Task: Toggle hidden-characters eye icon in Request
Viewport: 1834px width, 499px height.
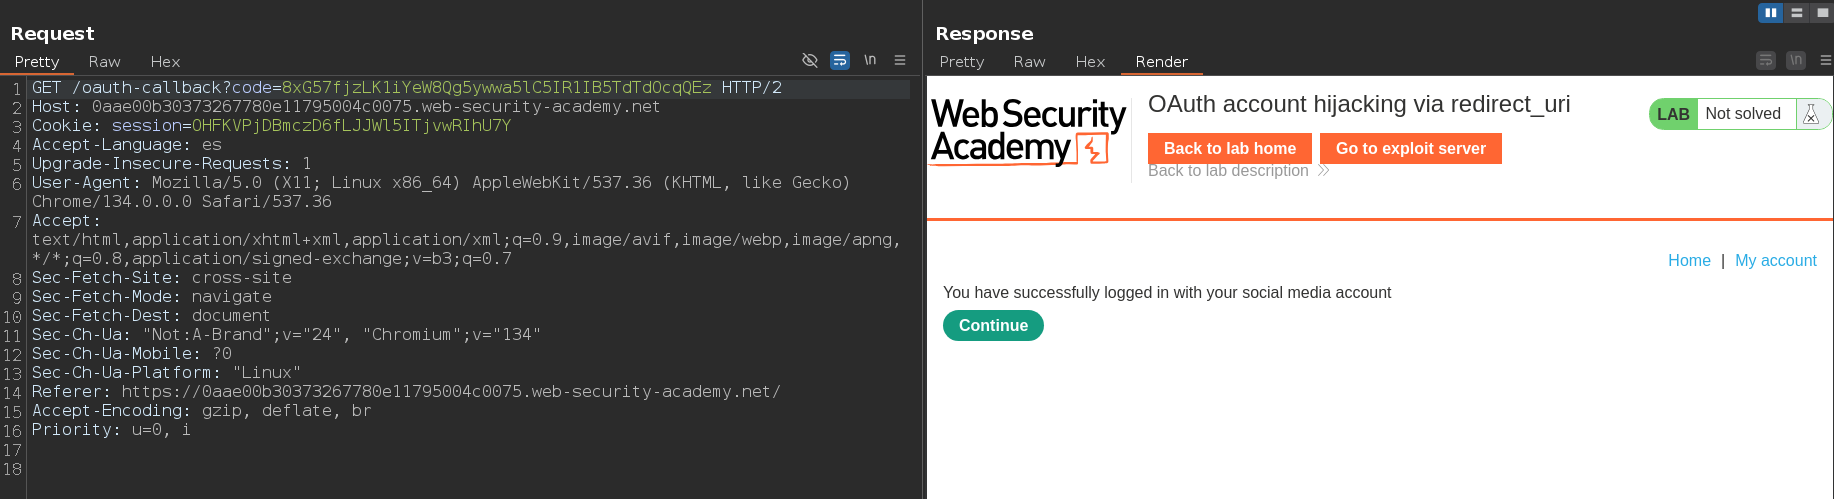Action: pyautogui.click(x=810, y=61)
